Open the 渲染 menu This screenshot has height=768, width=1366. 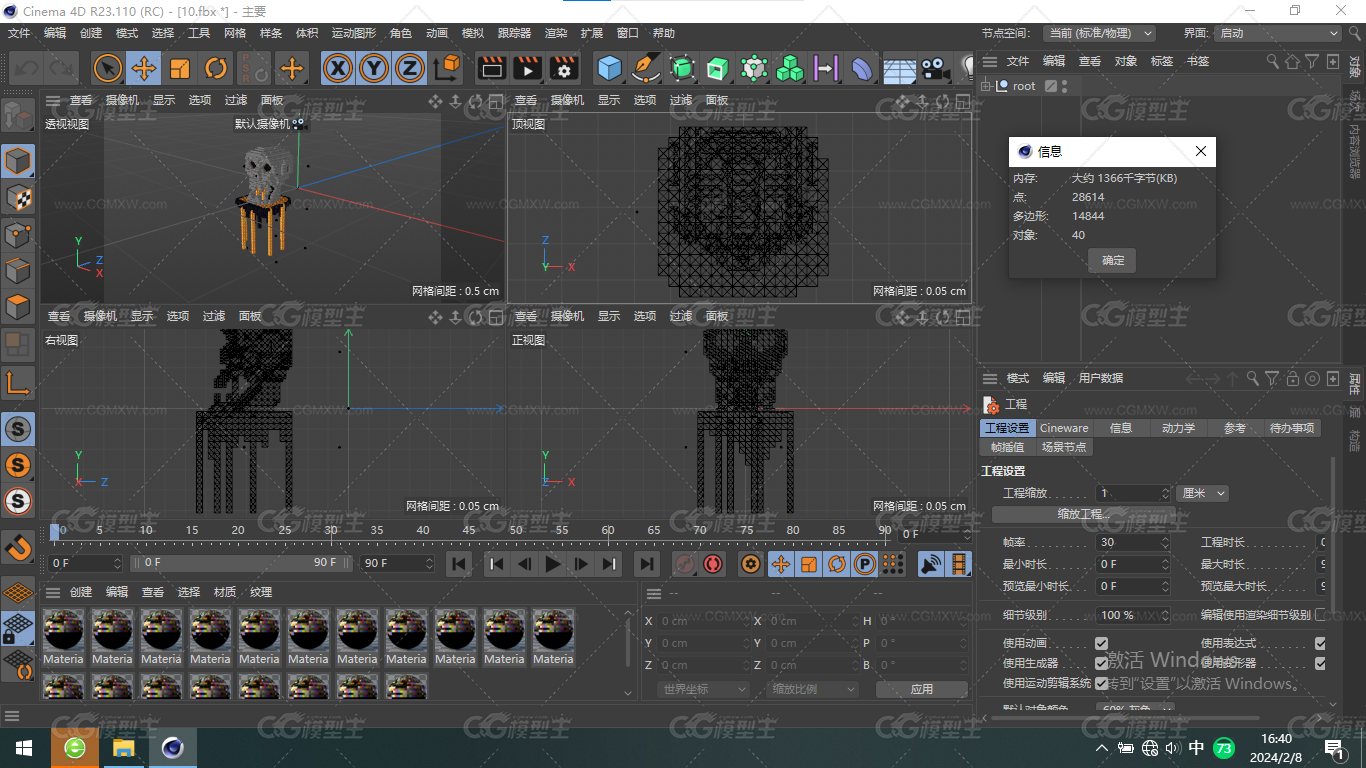pos(556,33)
